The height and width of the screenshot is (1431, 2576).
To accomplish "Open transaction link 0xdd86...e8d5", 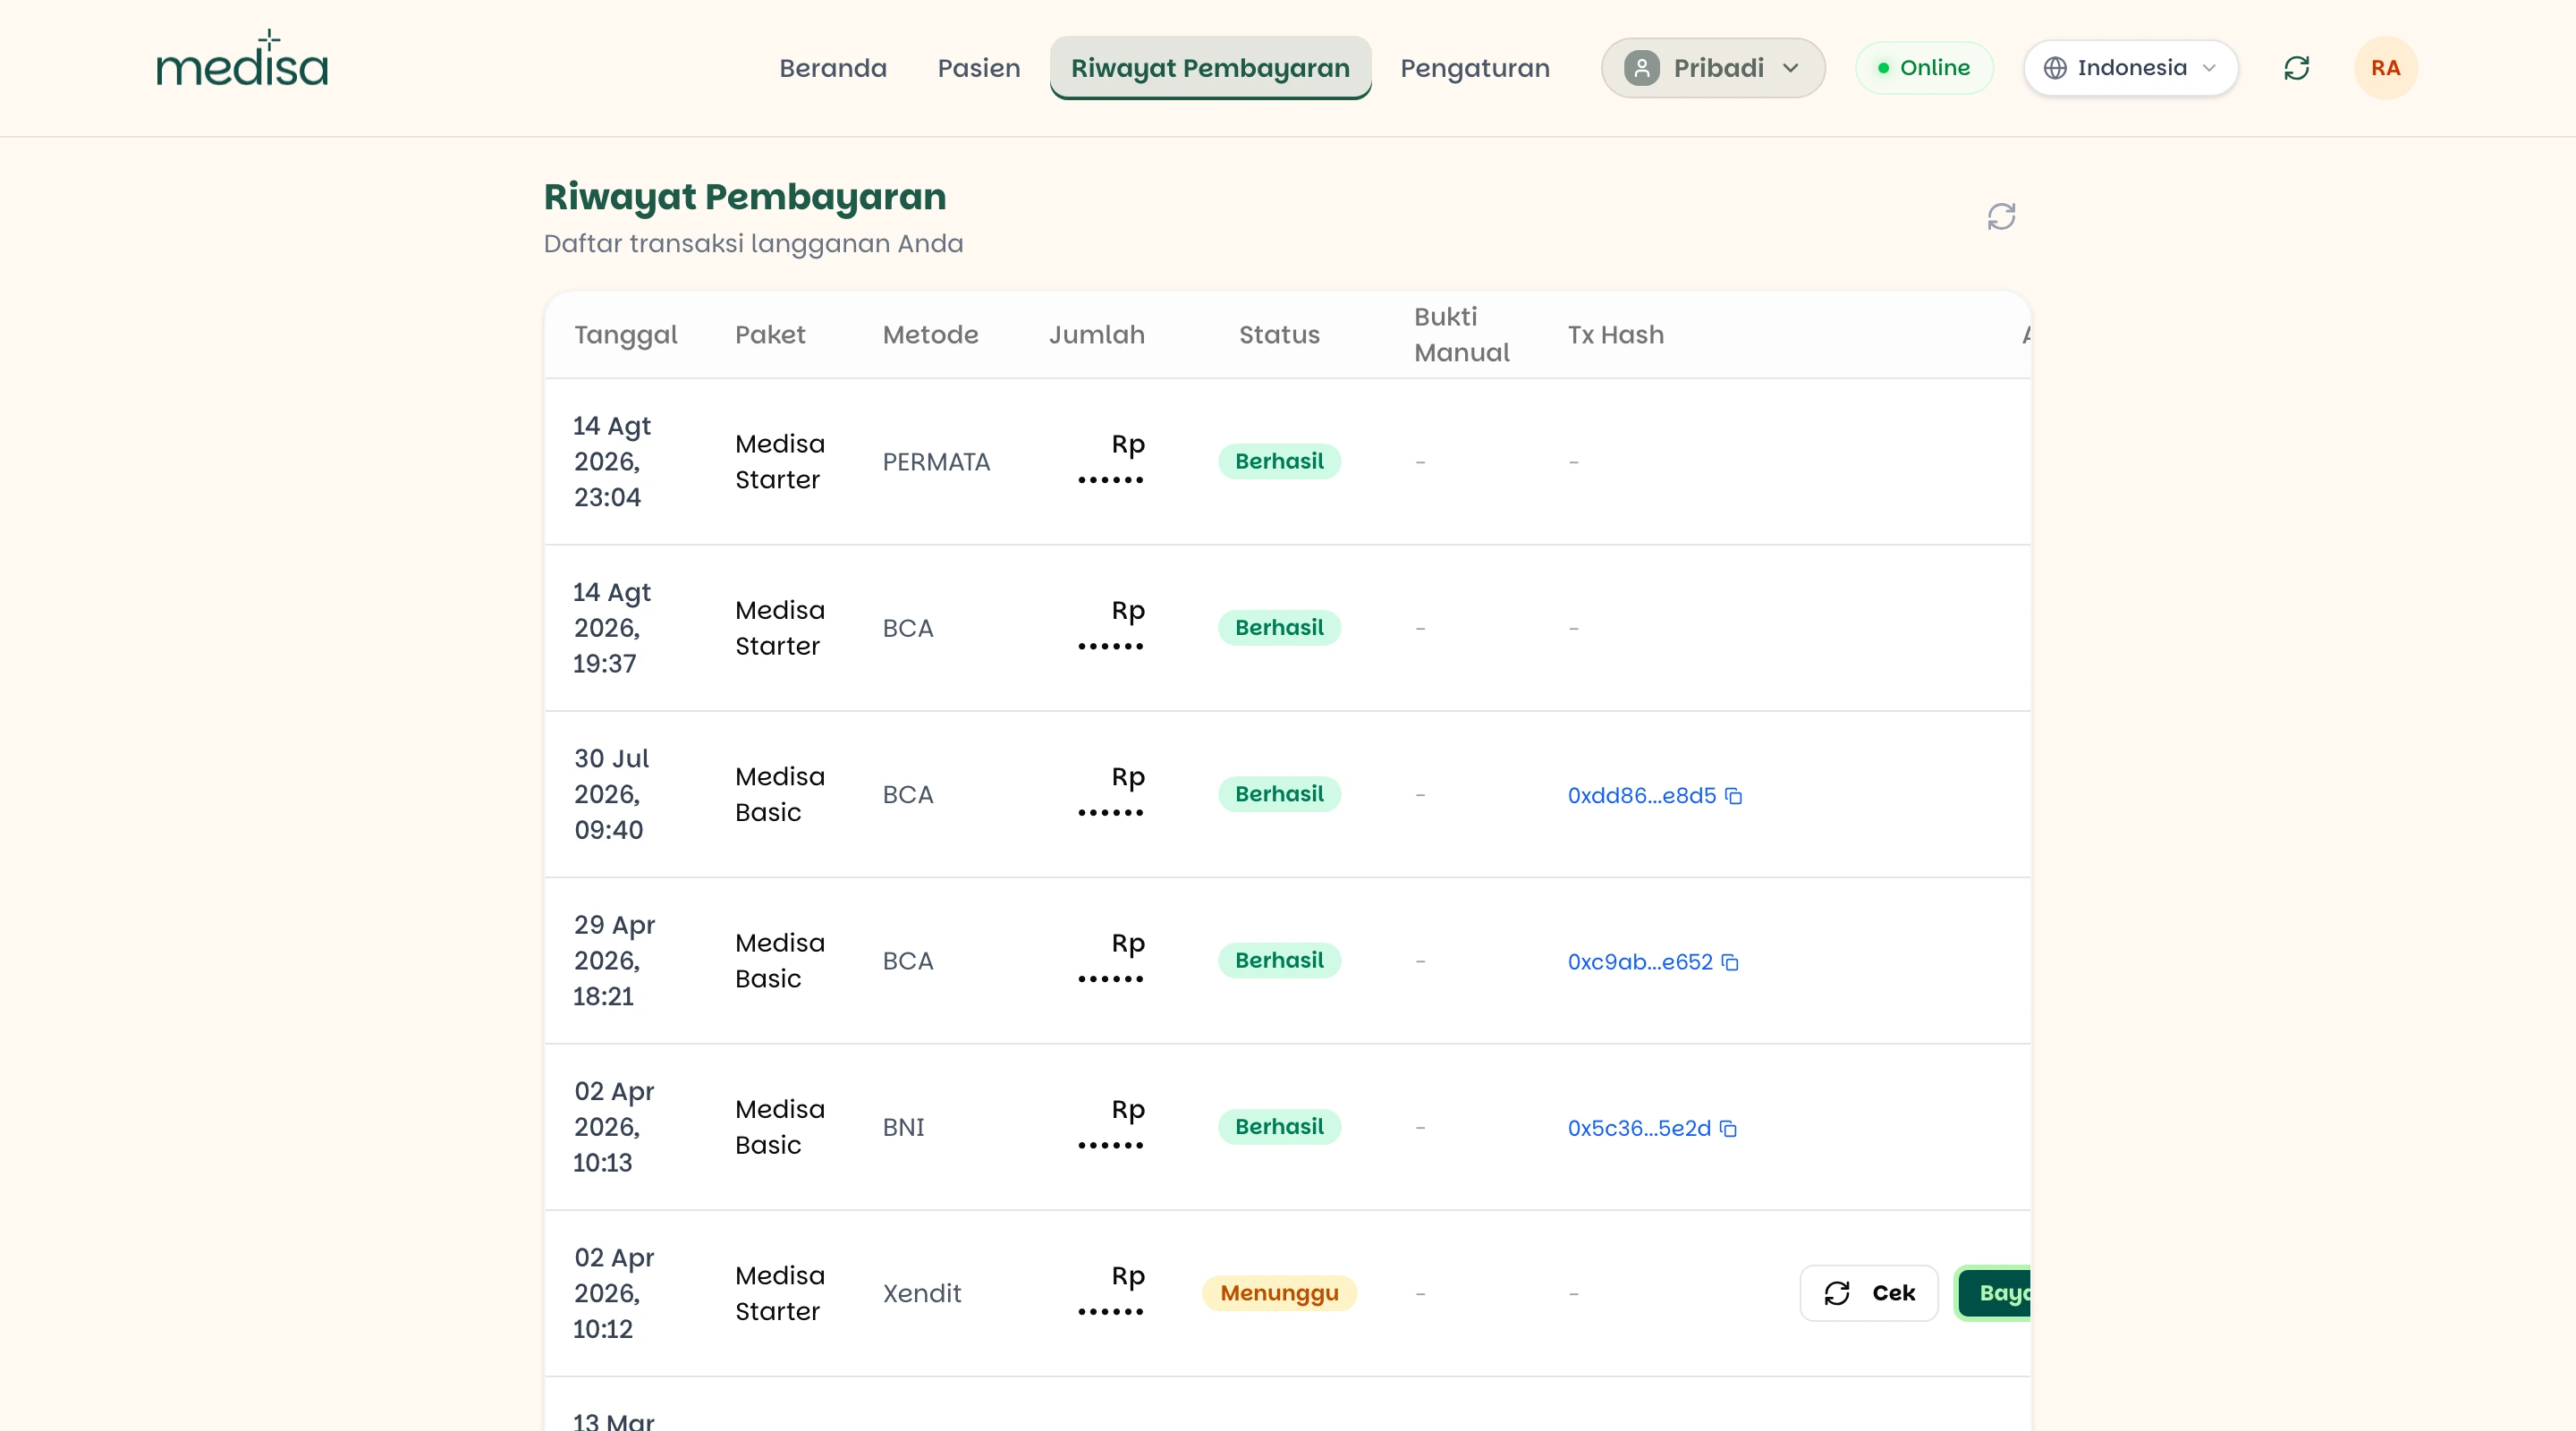I will coord(1641,795).
